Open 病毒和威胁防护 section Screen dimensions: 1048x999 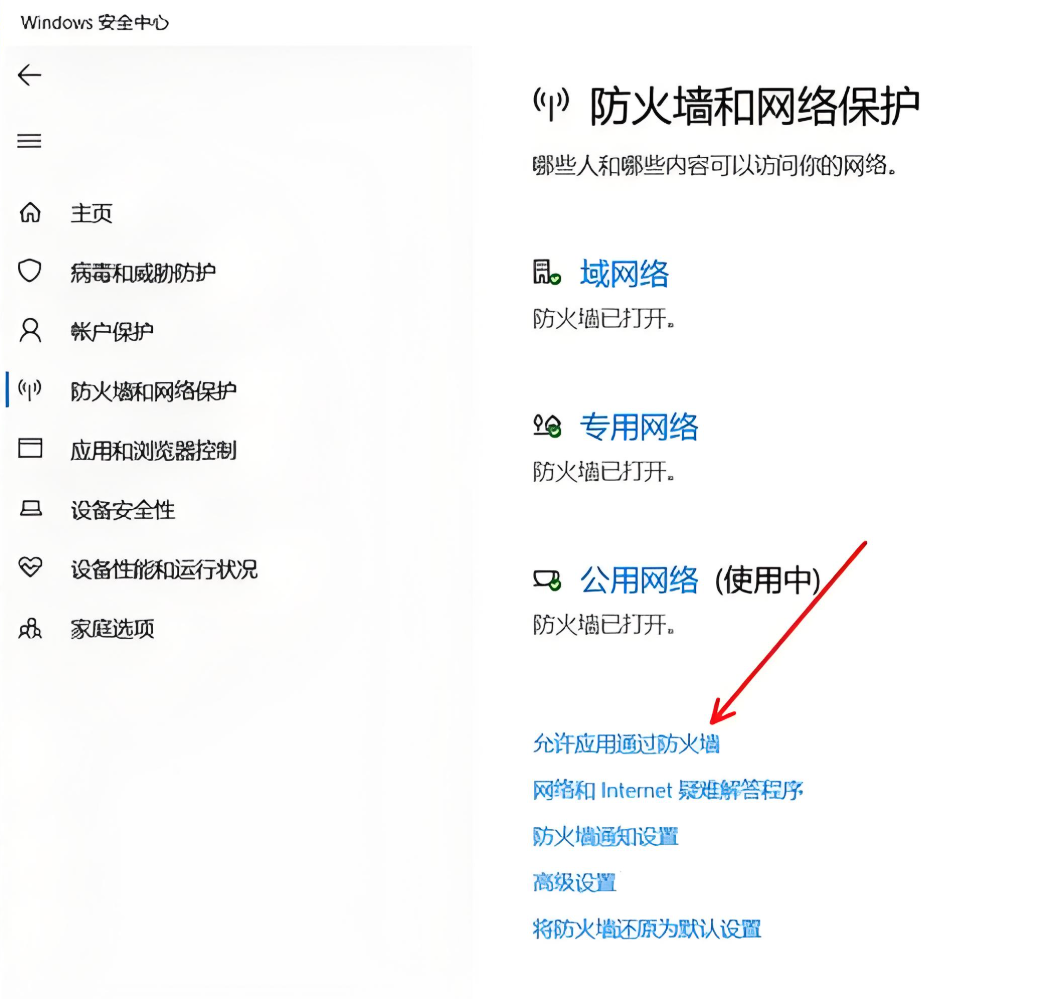143,272
